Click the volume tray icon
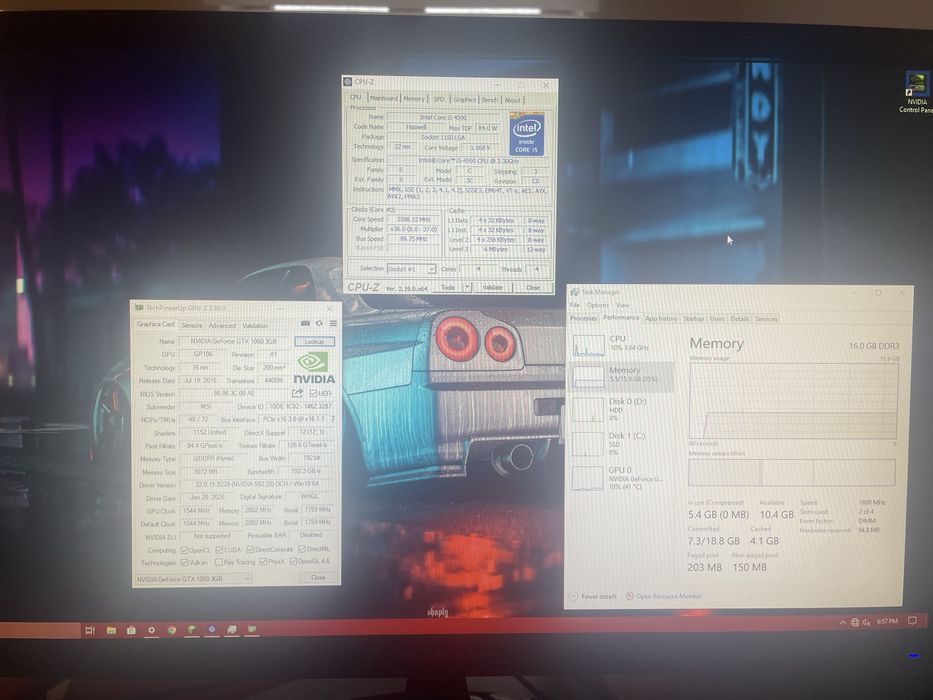This screenshot has width=933, height=700. pos(866,622)
